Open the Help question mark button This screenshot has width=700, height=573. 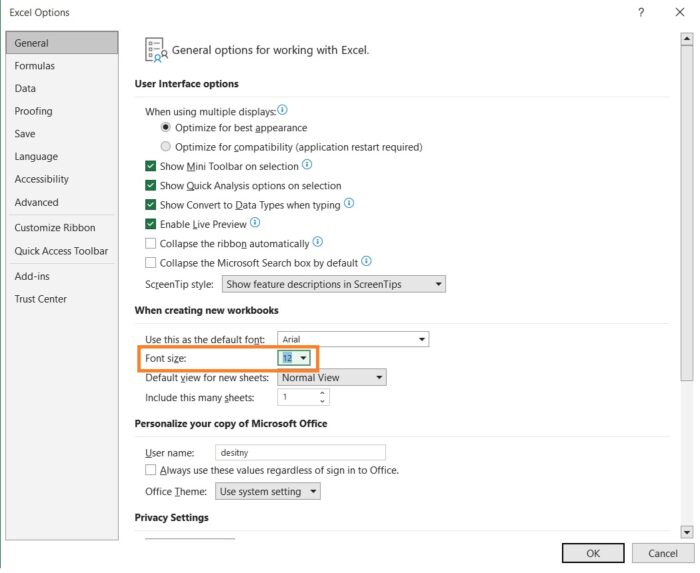(x=641, y=12)
